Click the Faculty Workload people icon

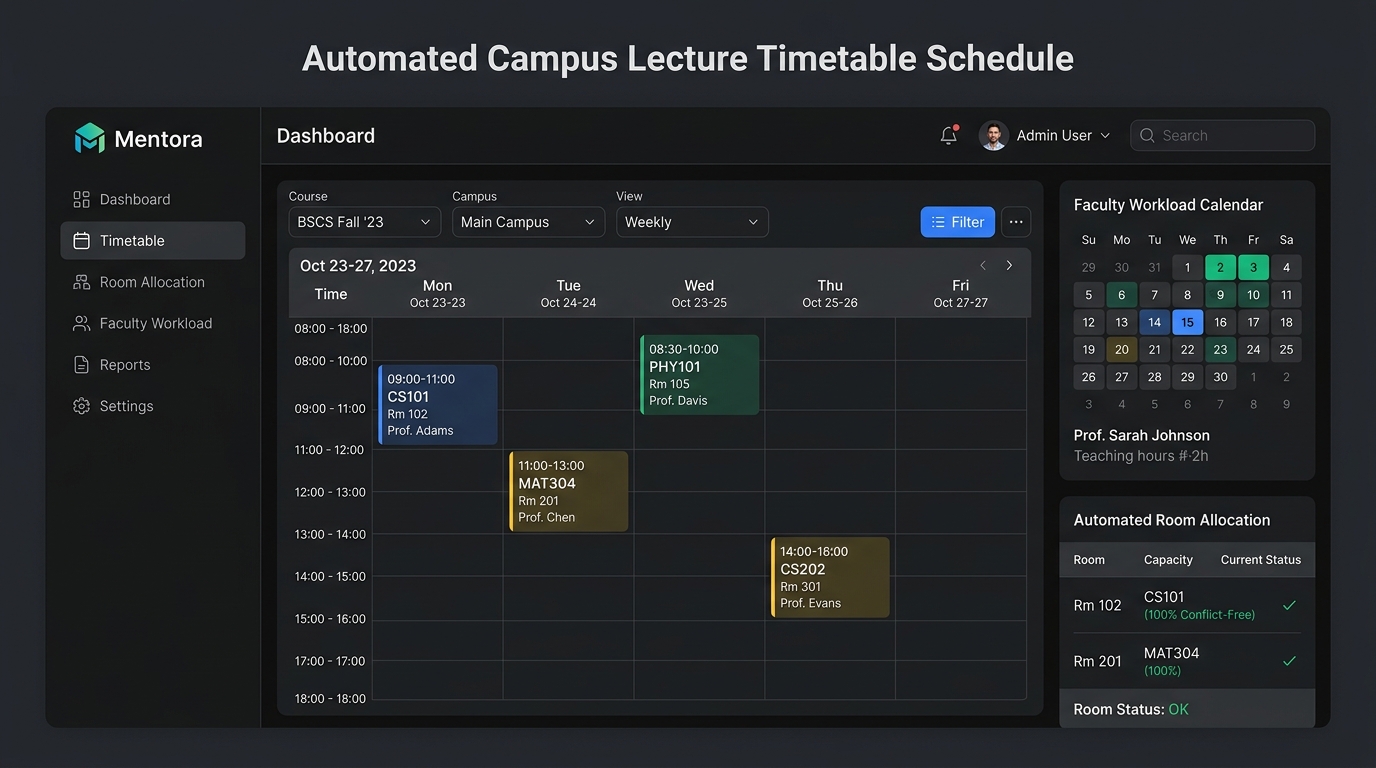click(x=82, y=324)
